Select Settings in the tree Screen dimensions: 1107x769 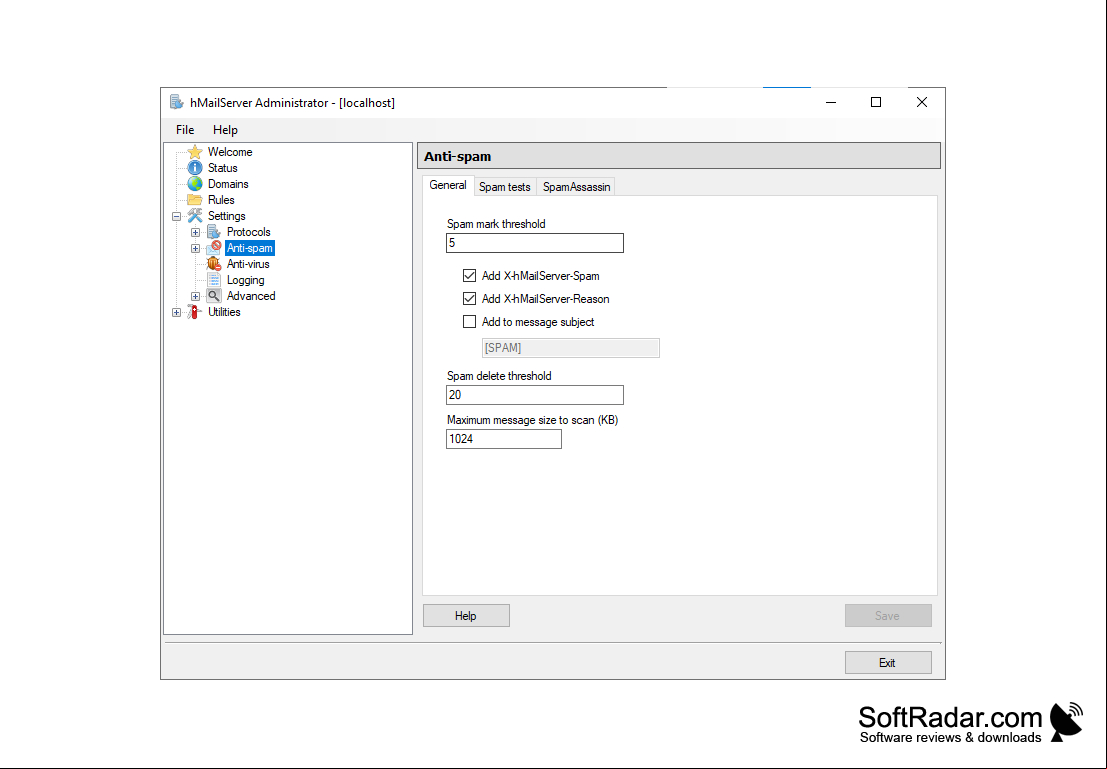click(227, 216)
